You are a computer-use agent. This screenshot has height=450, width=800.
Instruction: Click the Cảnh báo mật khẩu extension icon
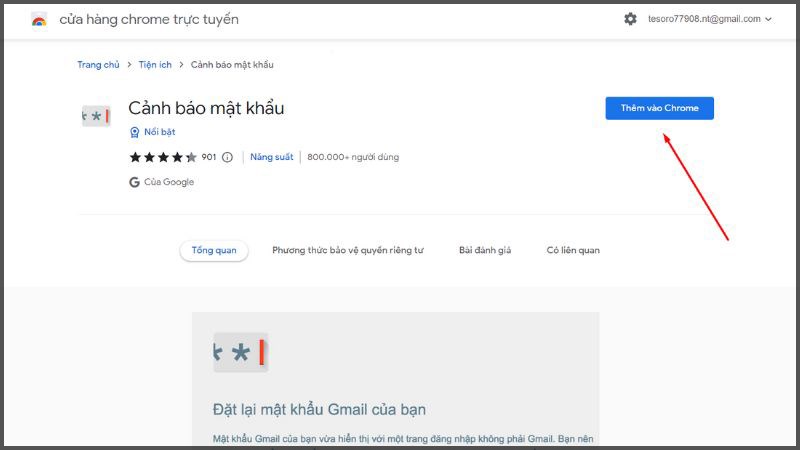click(x=96, y=116)
